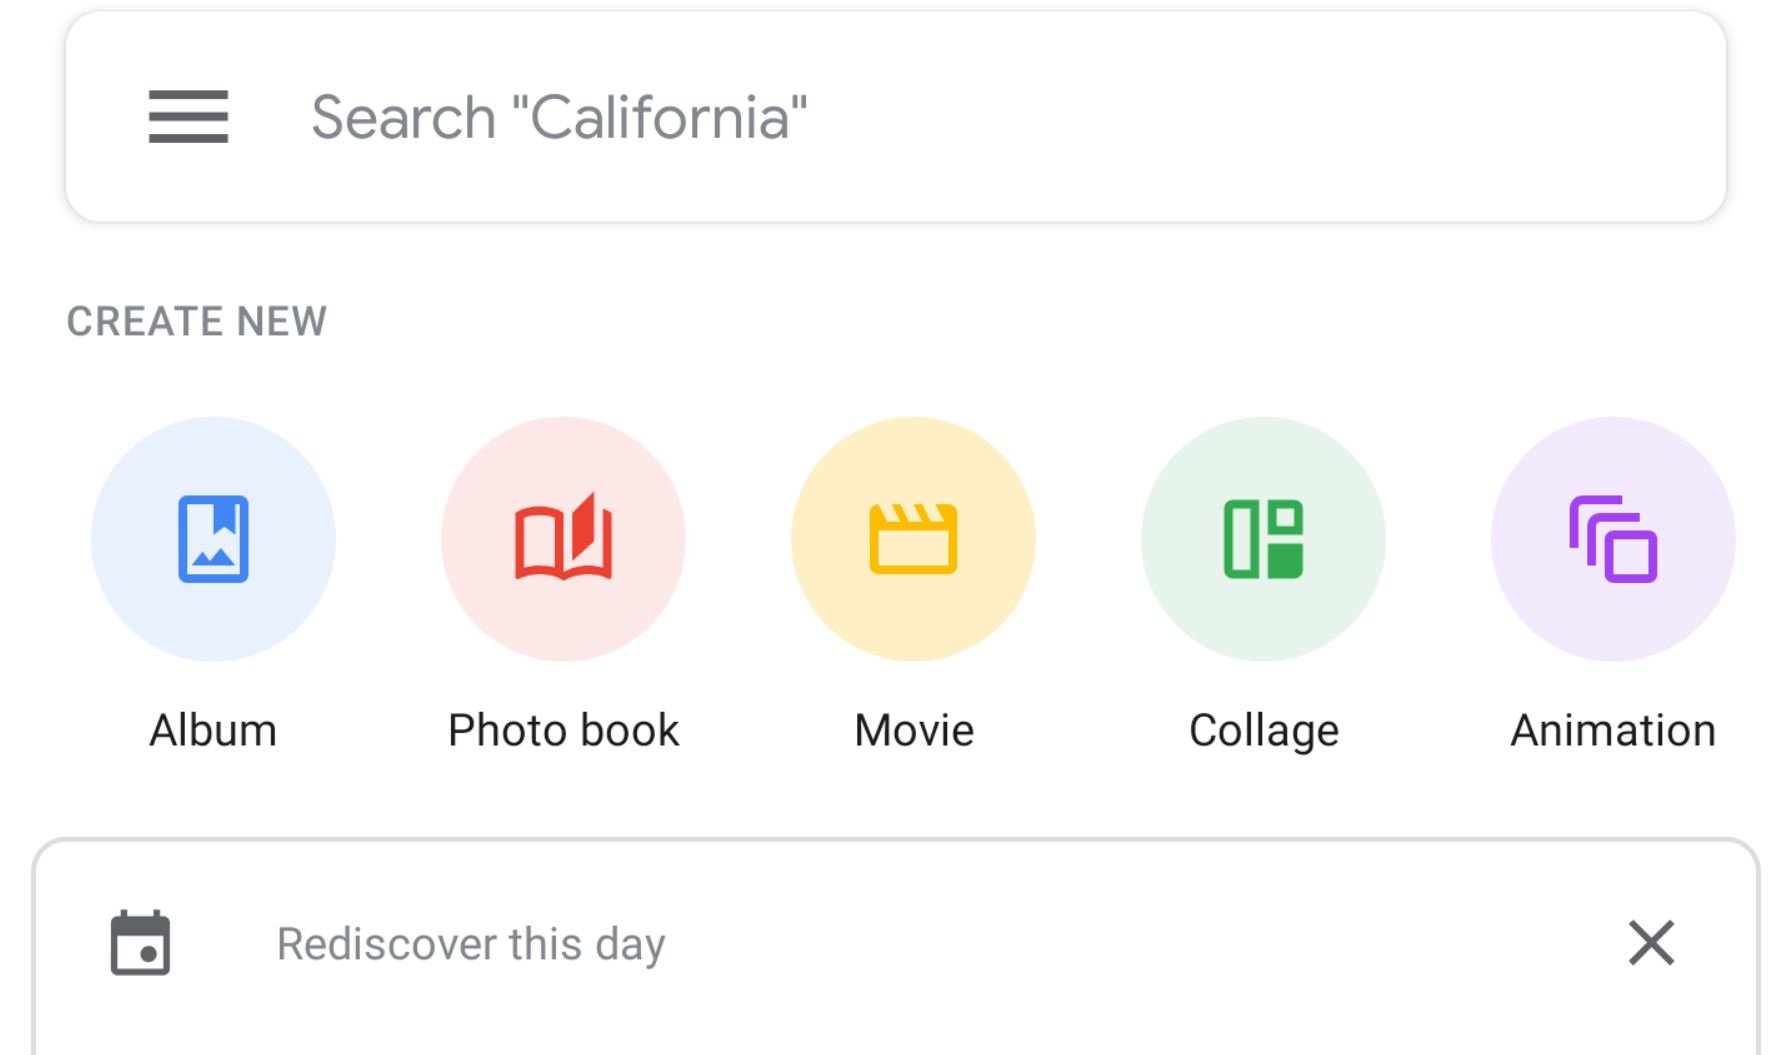The image size is (1790, 1055).
Task: Open the Rediscover this day title
Action: (471, 944)
